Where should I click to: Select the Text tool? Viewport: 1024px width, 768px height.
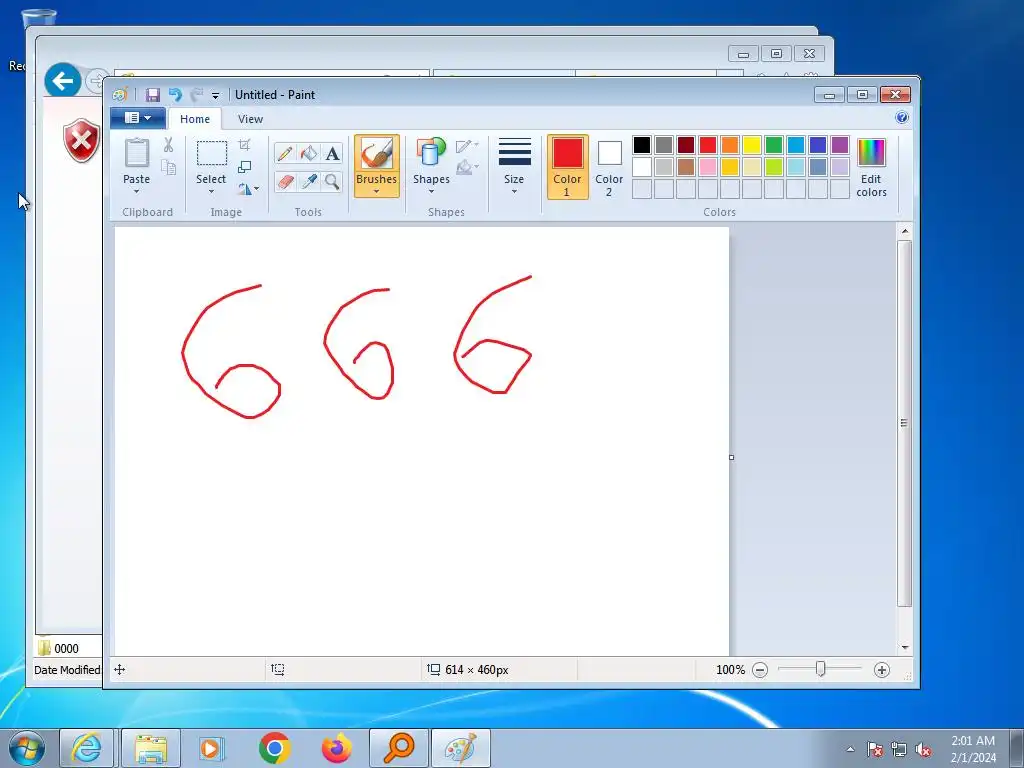(332, 153)
